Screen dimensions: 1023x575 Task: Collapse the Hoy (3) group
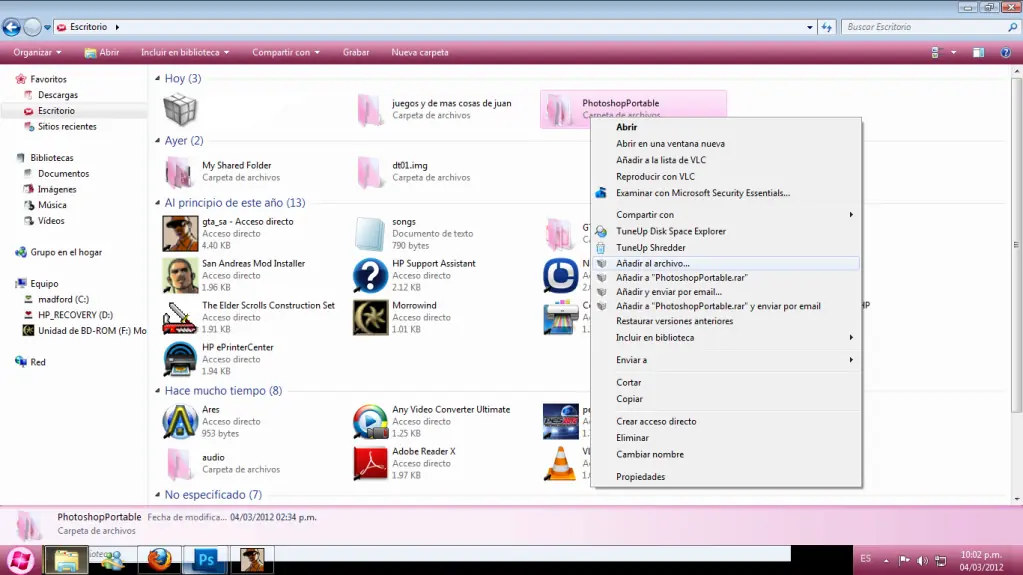tap(158, 78)
